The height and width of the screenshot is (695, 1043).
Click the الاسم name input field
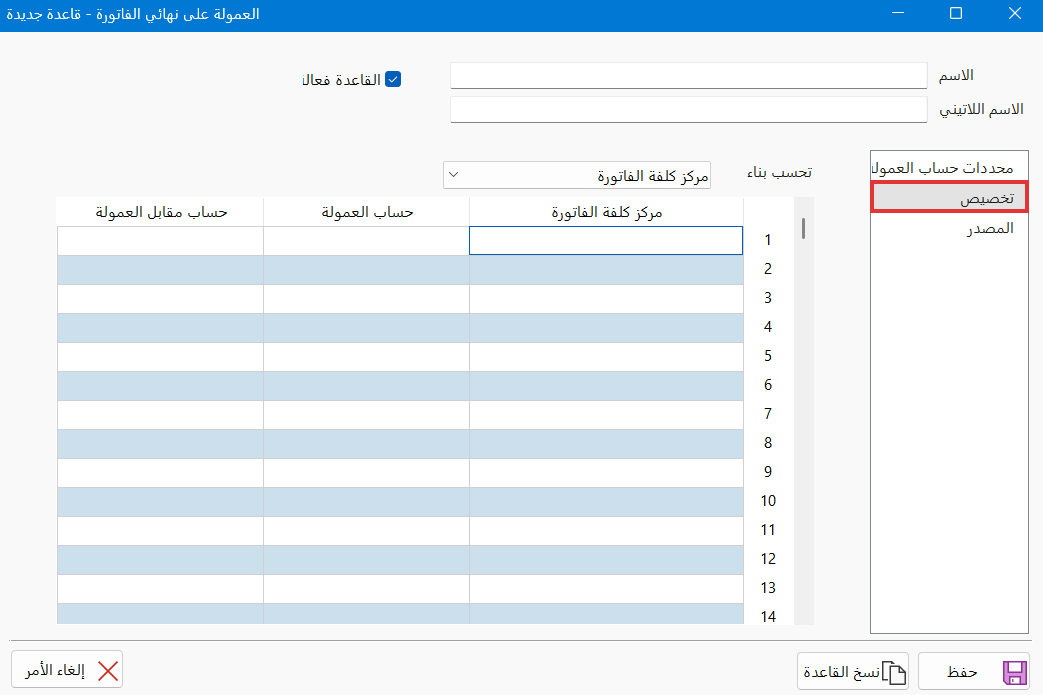click(x=688, y=75)
